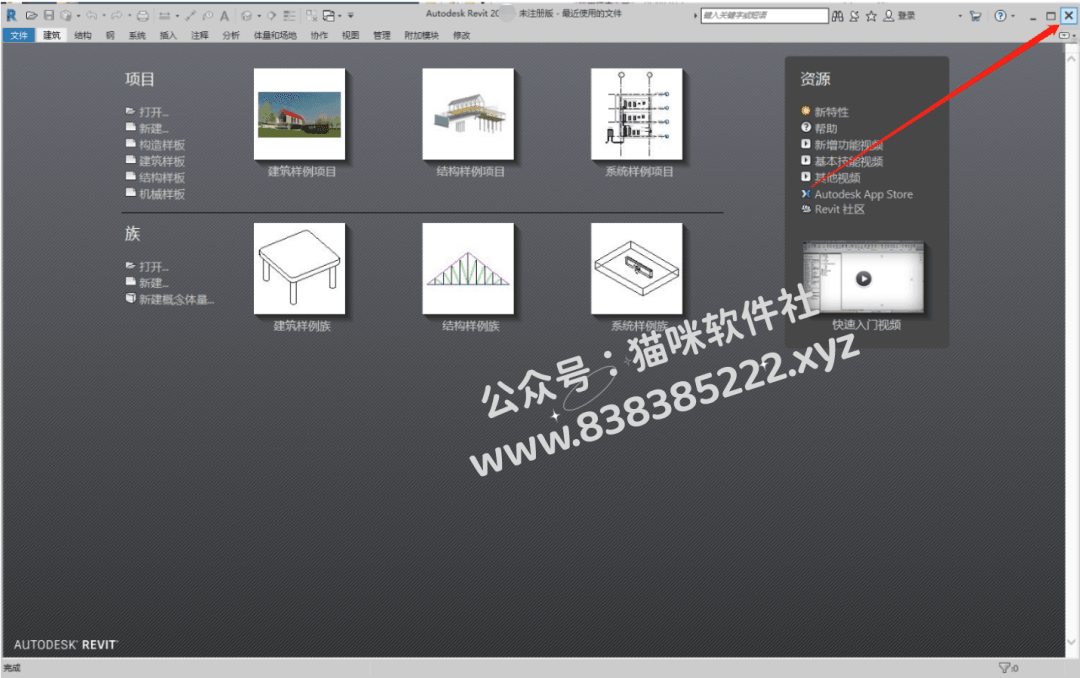Click the Sync with Central icon
The width and height of the screenshot is (1080, 678).
pyautogui.click(x=66, y=15)
